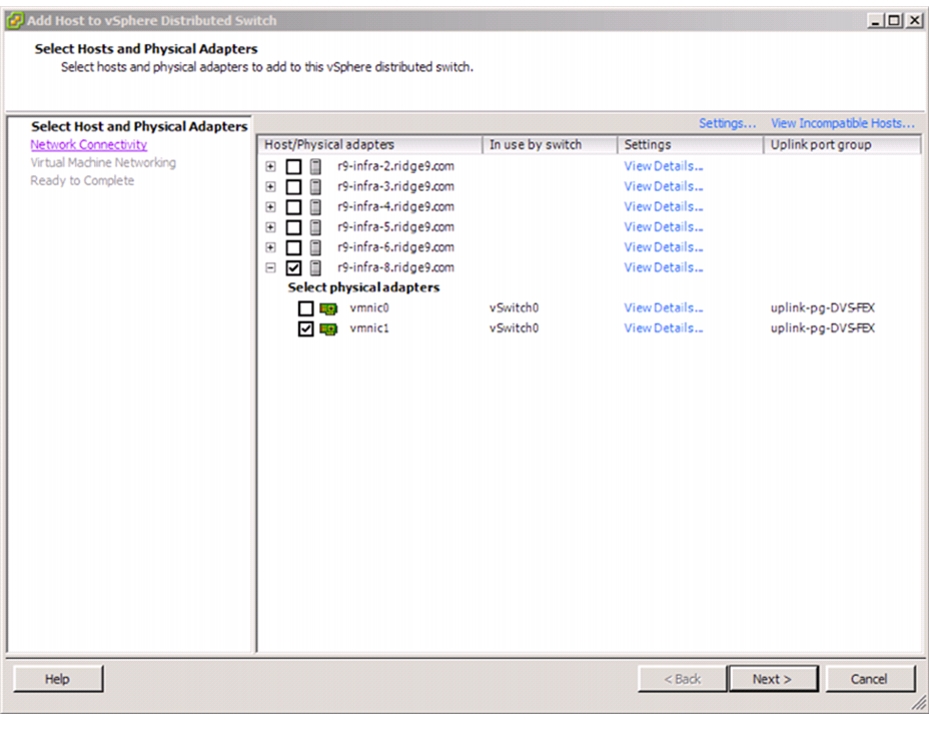Select the vmnic0 adapter name
Image resolution: width=929 pixels, height=749 pixels.
click(369, 308)
